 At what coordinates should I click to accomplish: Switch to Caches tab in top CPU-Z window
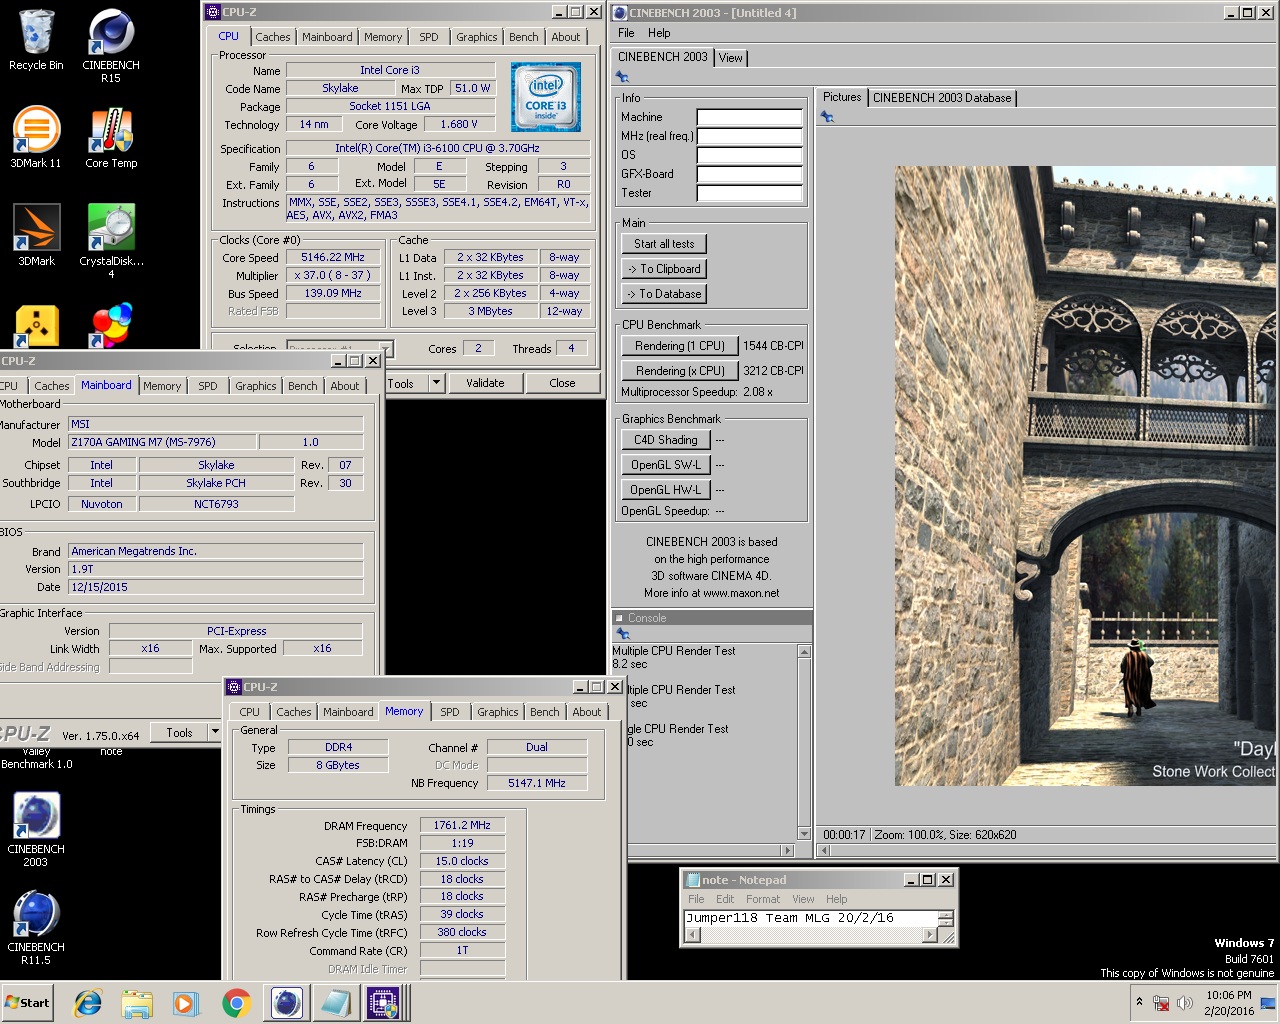point(272,37)
